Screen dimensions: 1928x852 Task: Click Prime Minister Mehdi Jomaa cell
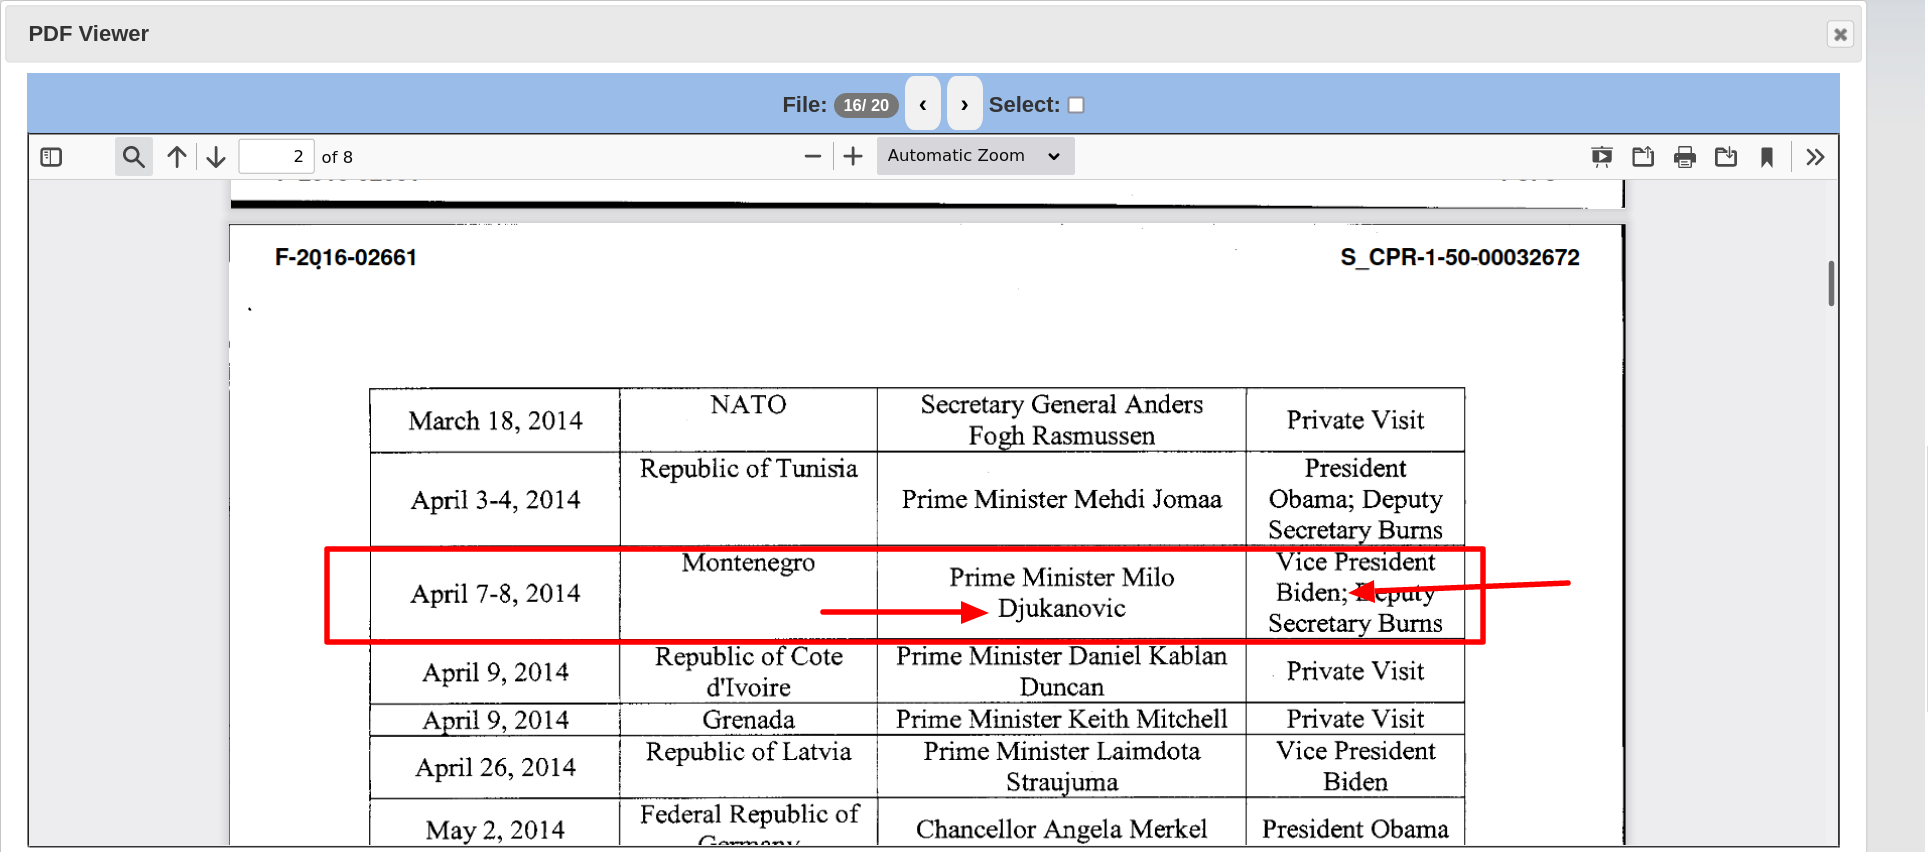1062,499
